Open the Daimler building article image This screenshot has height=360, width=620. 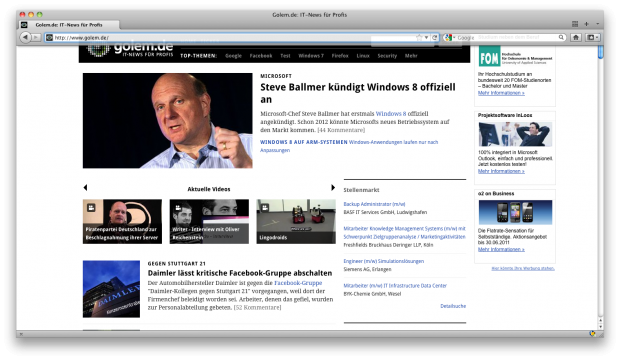click(x=111, y=289)
